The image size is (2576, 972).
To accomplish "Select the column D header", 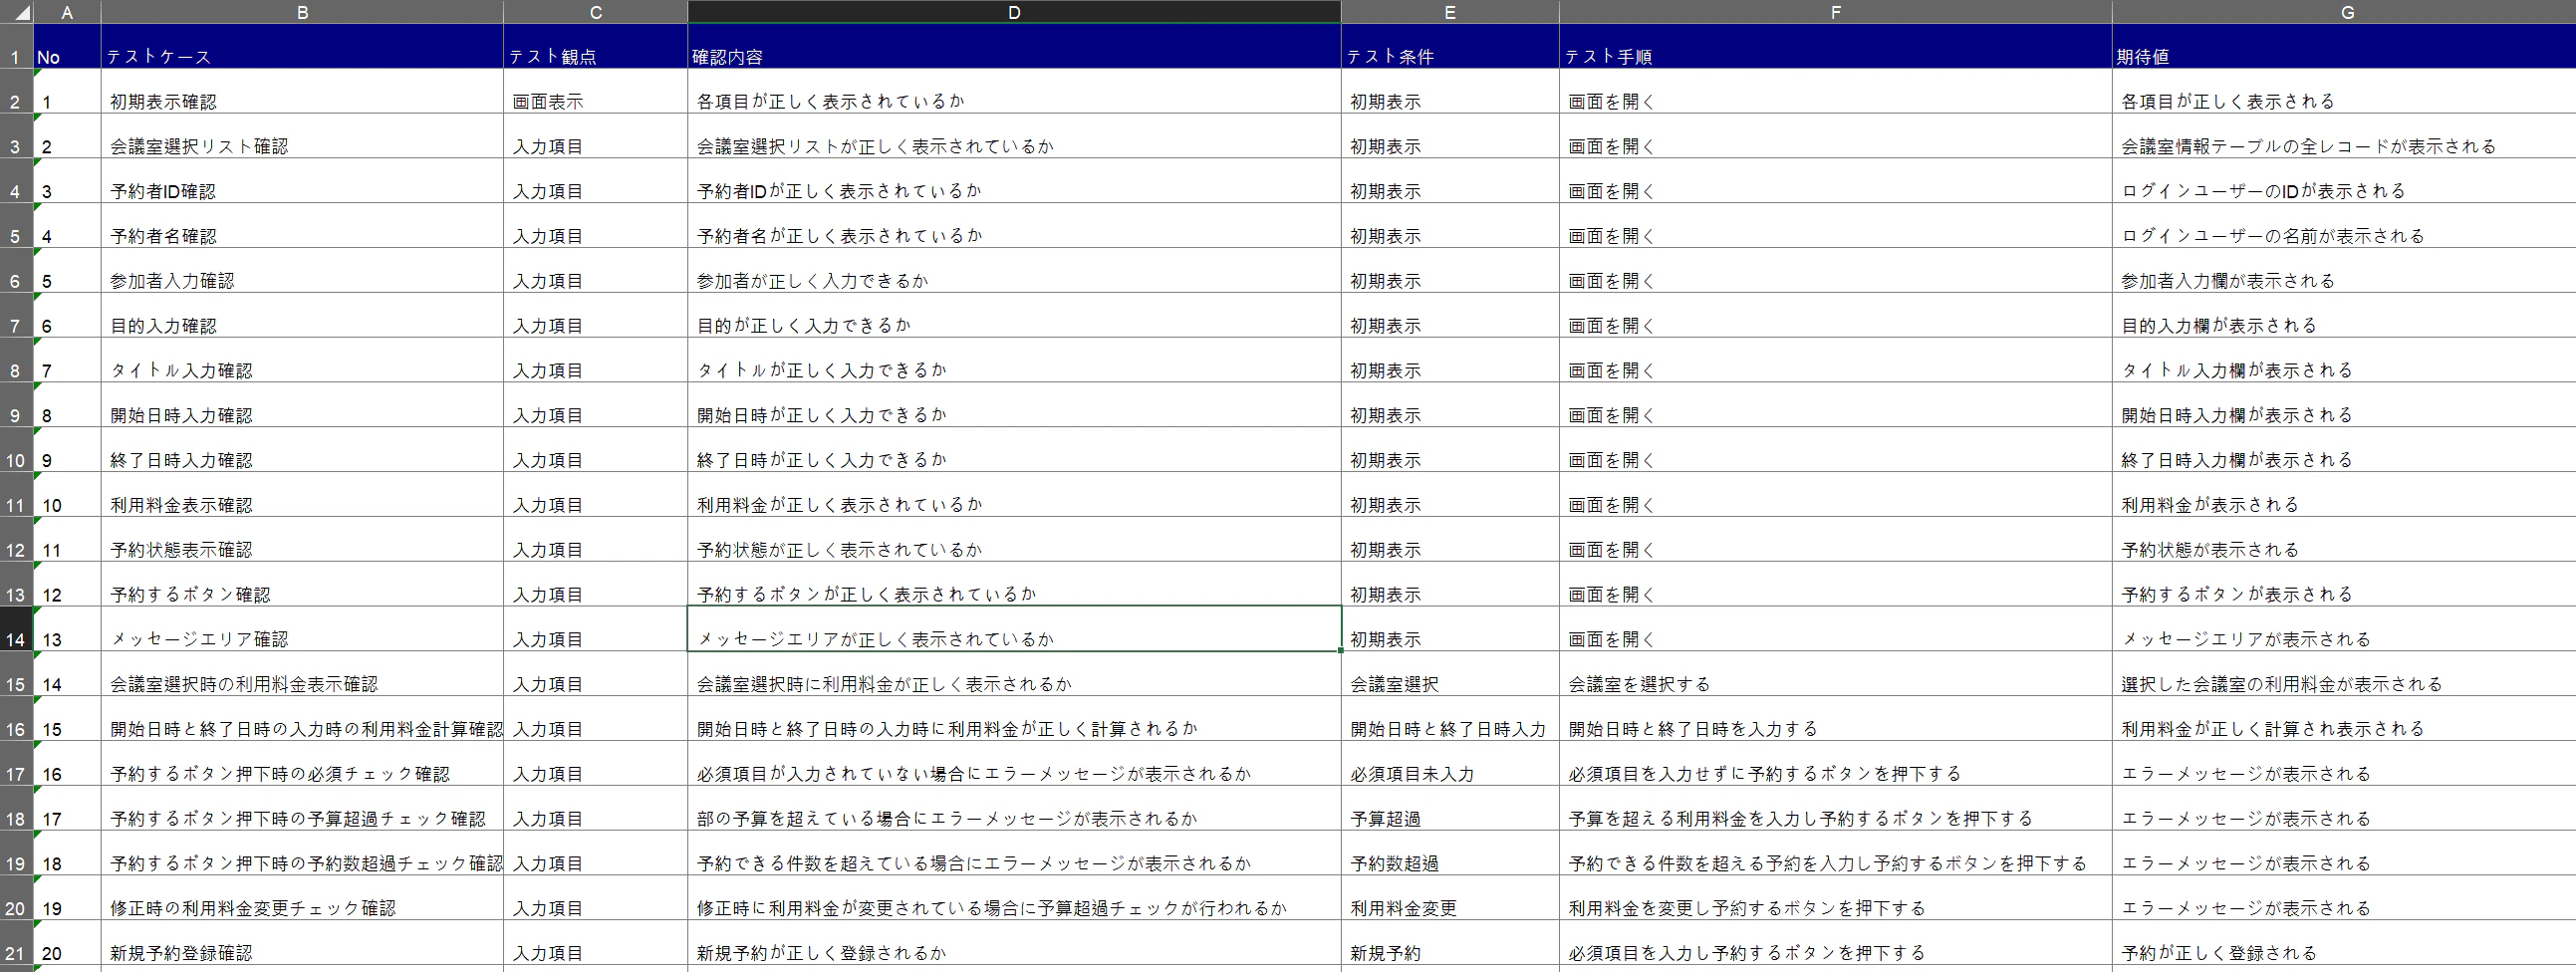I will coord(1014,12).
